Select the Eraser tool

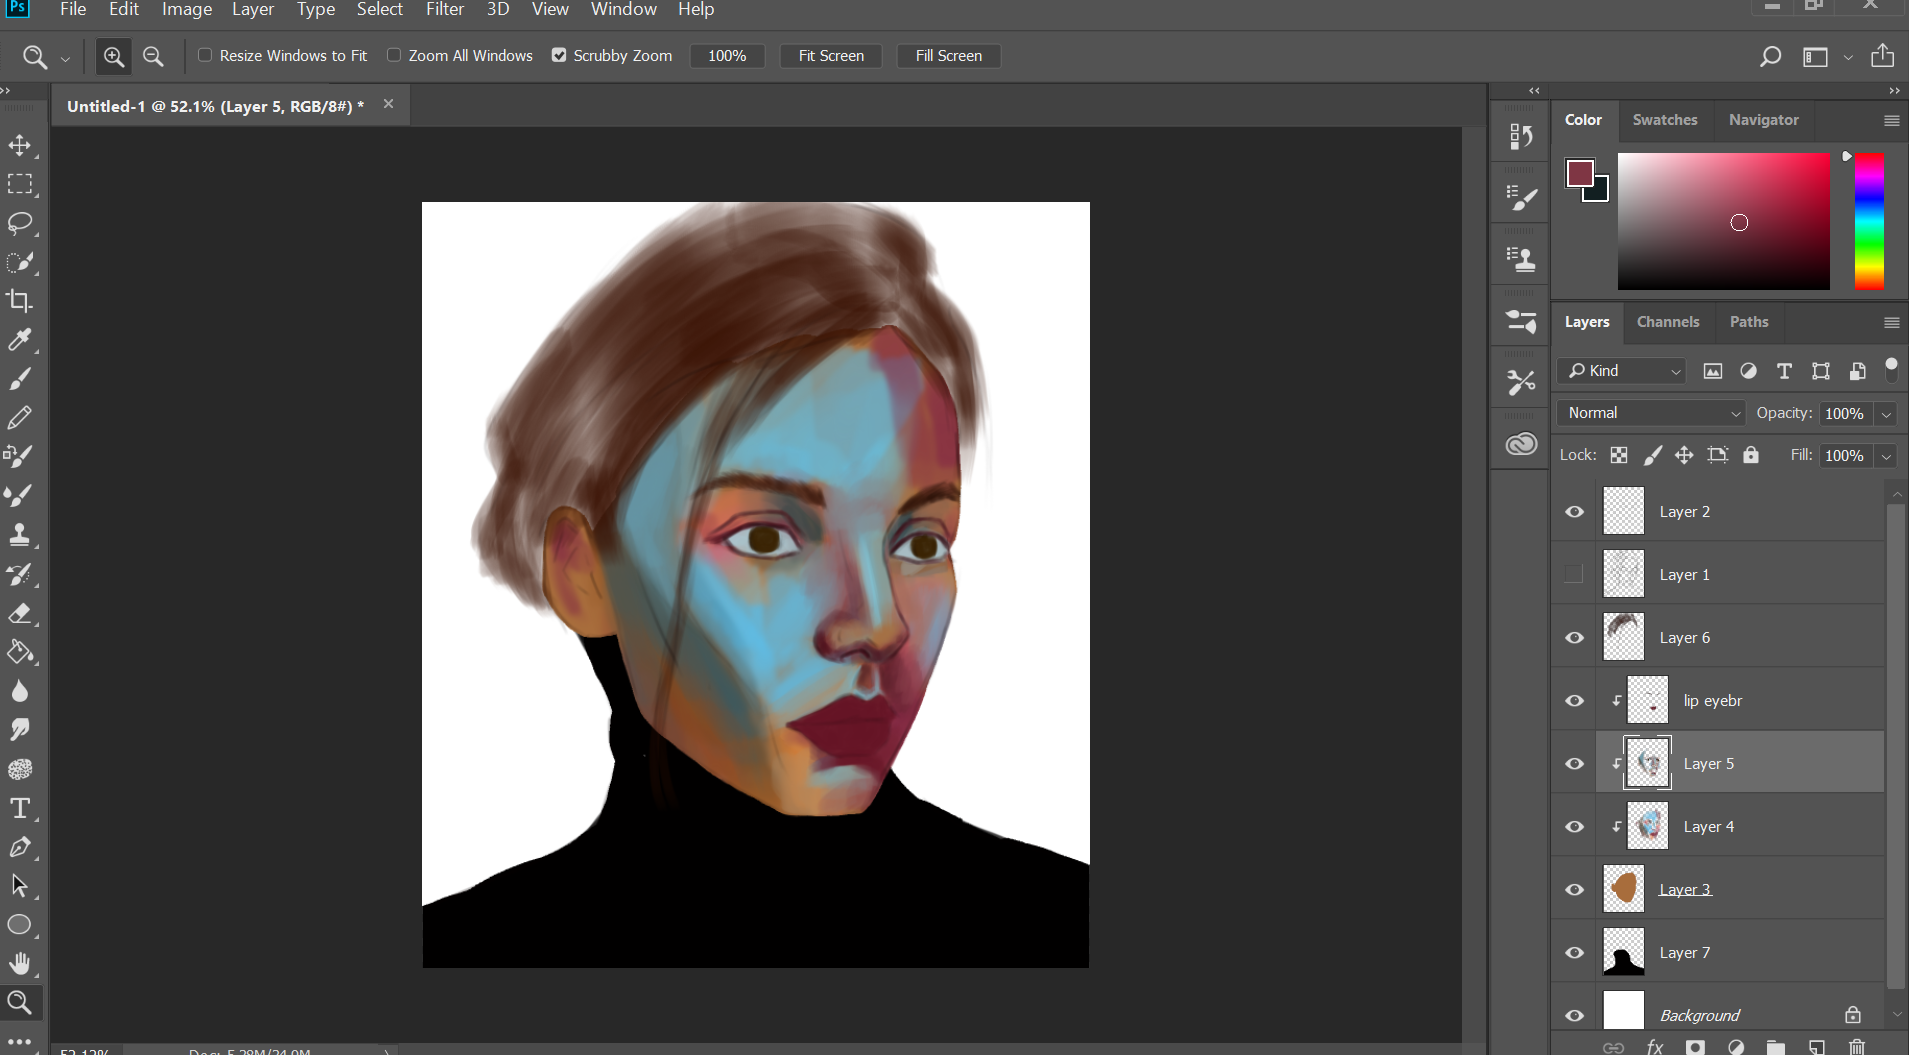[20, 613]
